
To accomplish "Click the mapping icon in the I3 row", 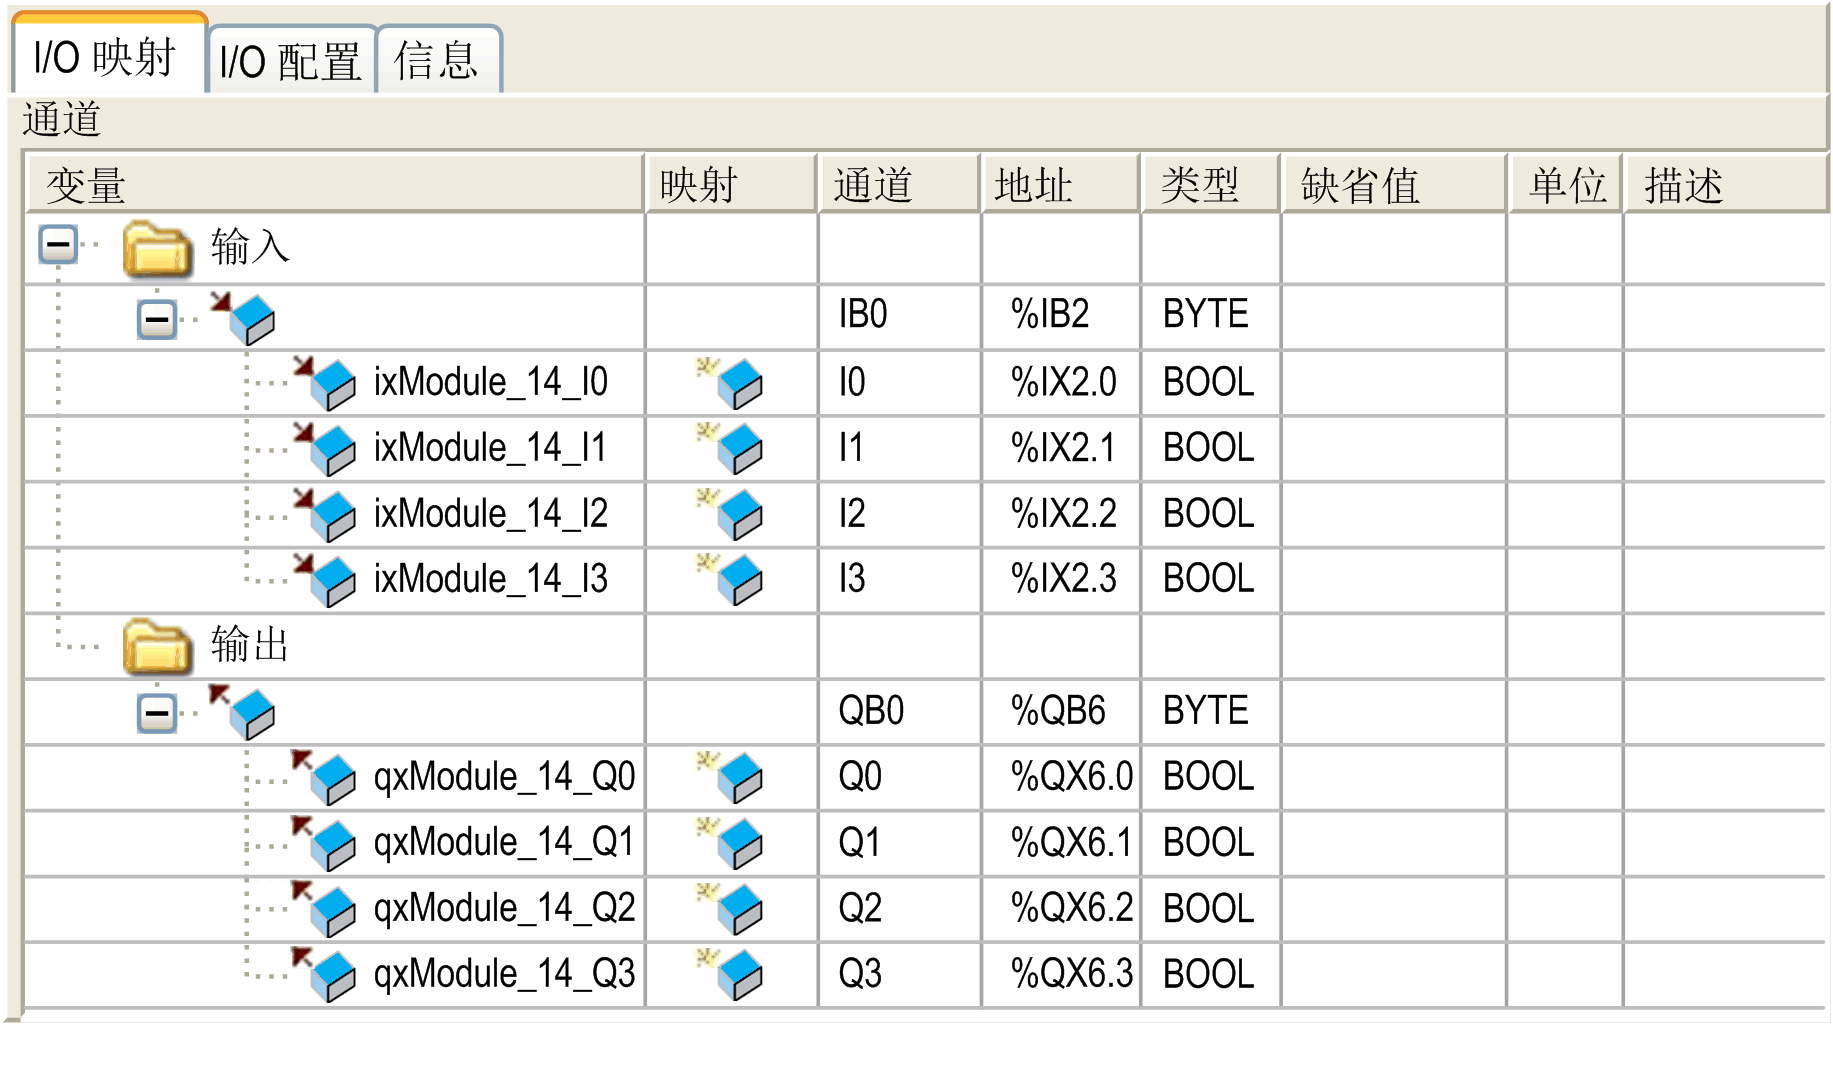I will point(731,579).
